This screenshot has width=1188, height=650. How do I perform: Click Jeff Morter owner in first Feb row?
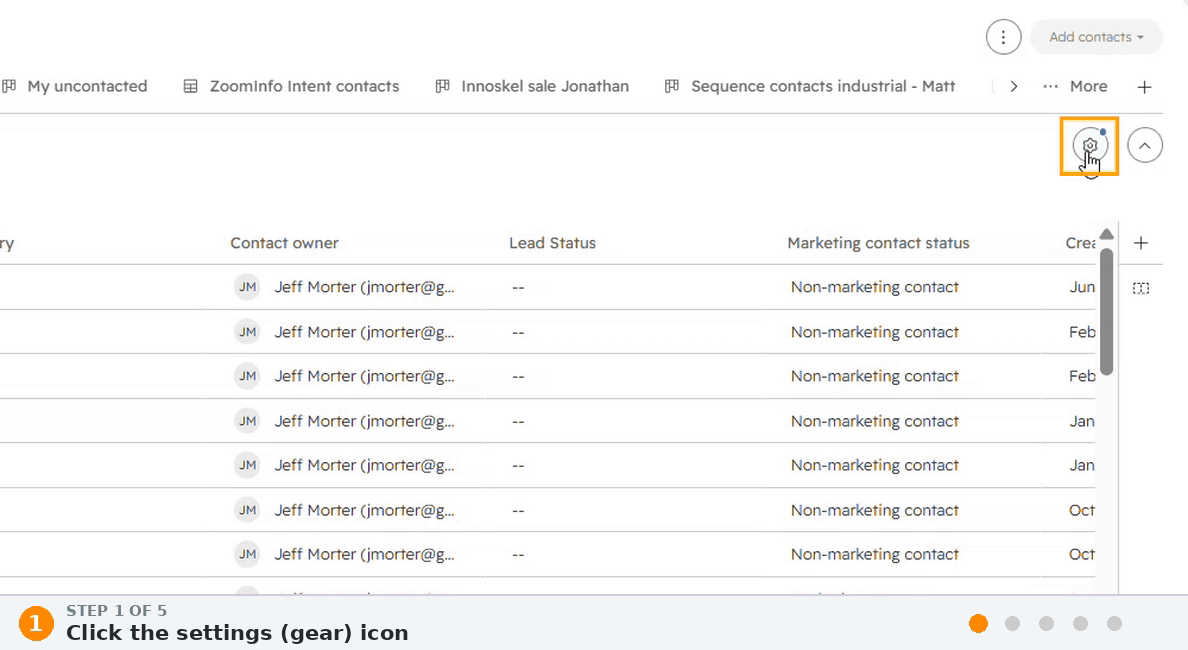pyautogui.click(x=364, y=332)
